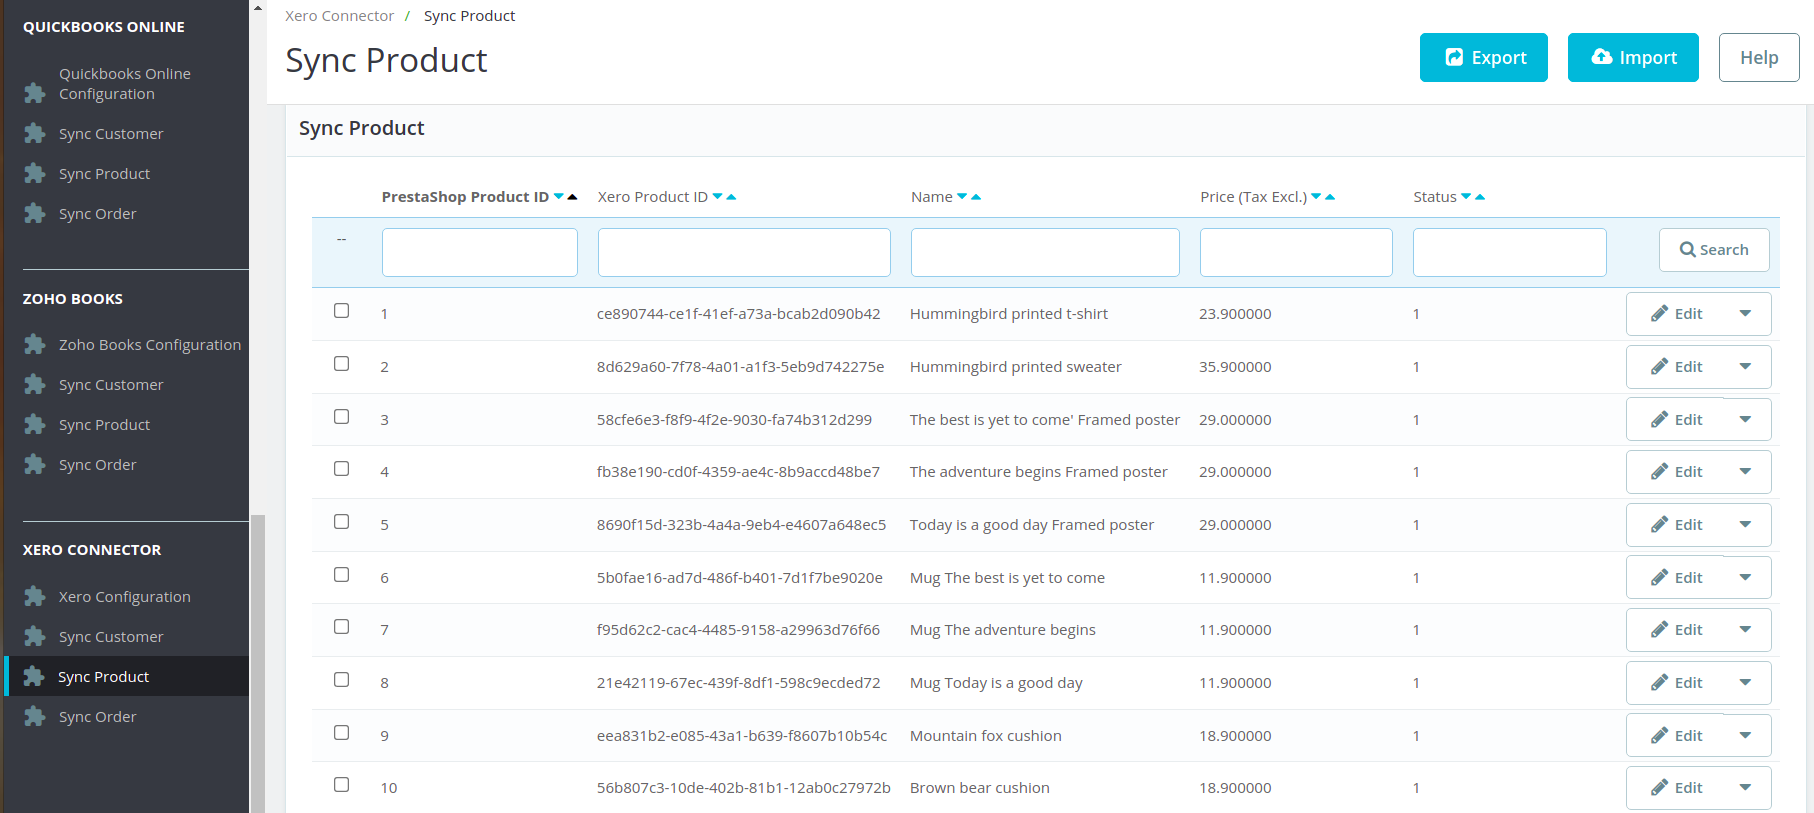The height and width of the screenshot is (813, 1814).
Task: Sort PrestaShop Product ID ascending arrow
Action: click(x=572, y=197)
